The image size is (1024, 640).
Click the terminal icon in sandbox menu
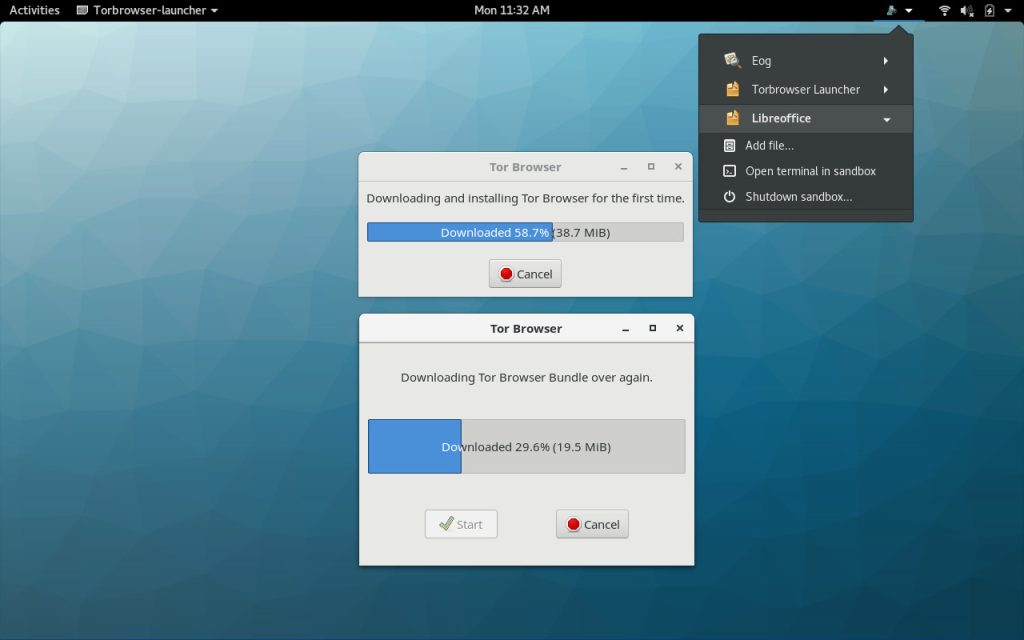pos(729,171)
